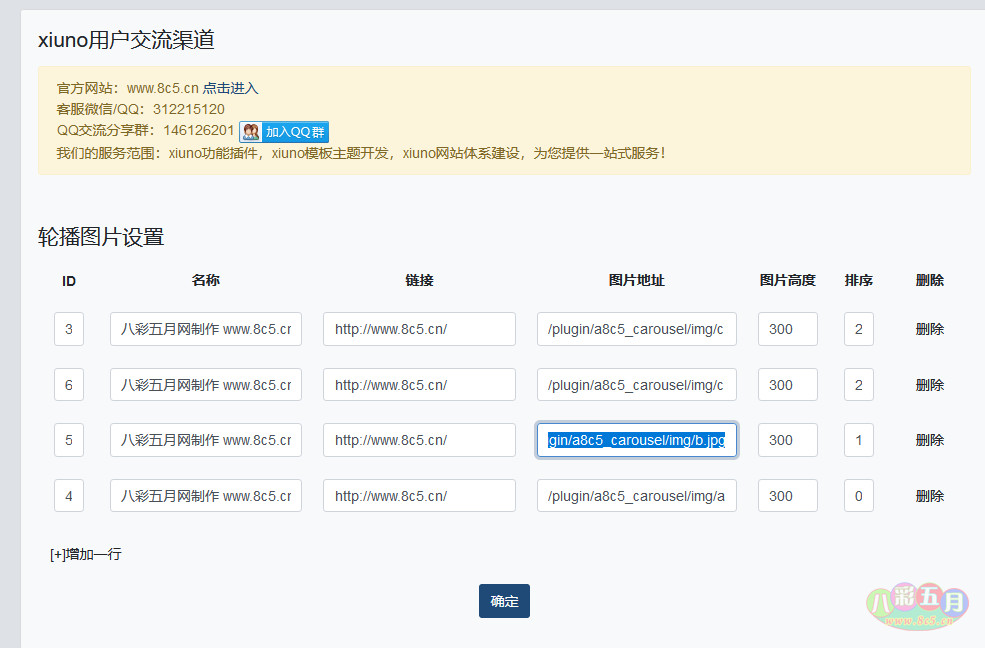
Task: Click the 图片地址 image path field in row ID 6
Action: coord(637,385)
